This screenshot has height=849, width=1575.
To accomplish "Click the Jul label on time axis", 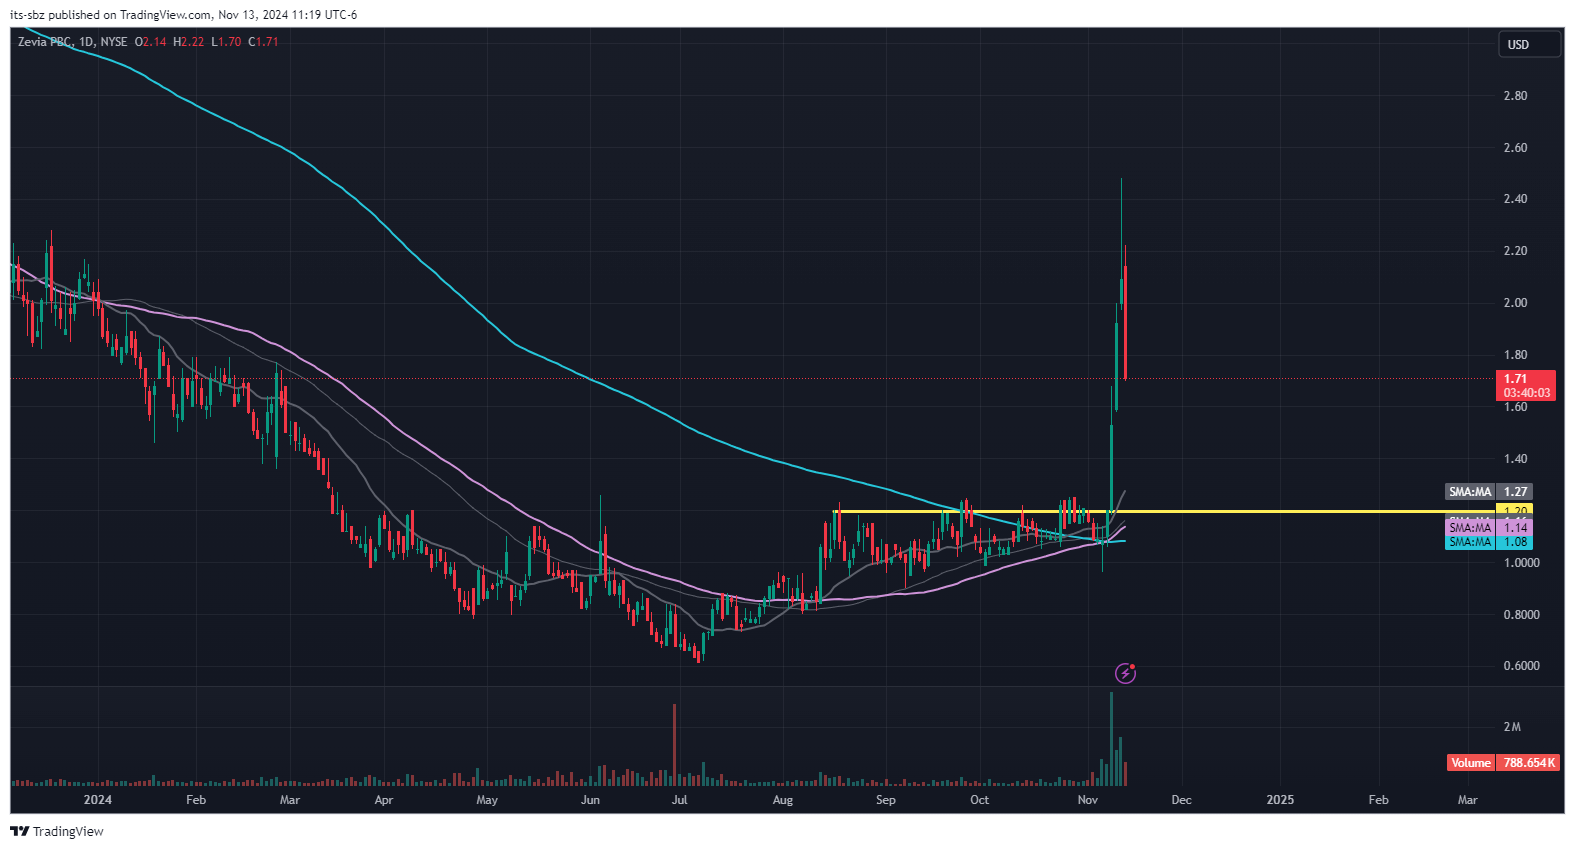I will [680, 800].
